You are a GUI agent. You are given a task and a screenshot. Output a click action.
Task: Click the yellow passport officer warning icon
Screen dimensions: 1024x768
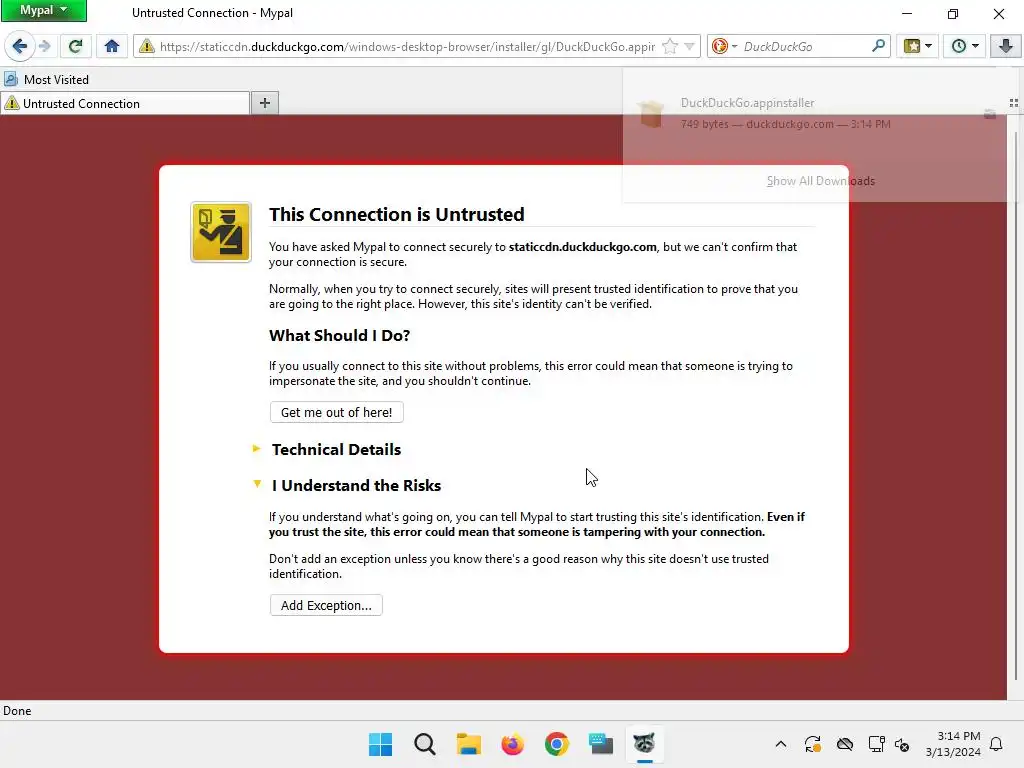coord(221,232)
